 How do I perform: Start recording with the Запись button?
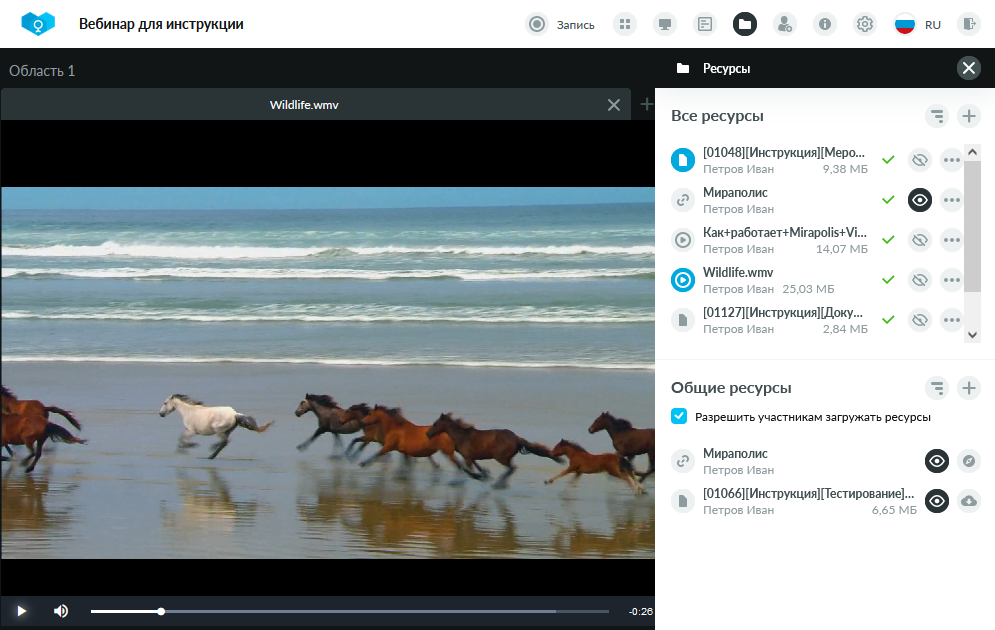tap(560, 25)
